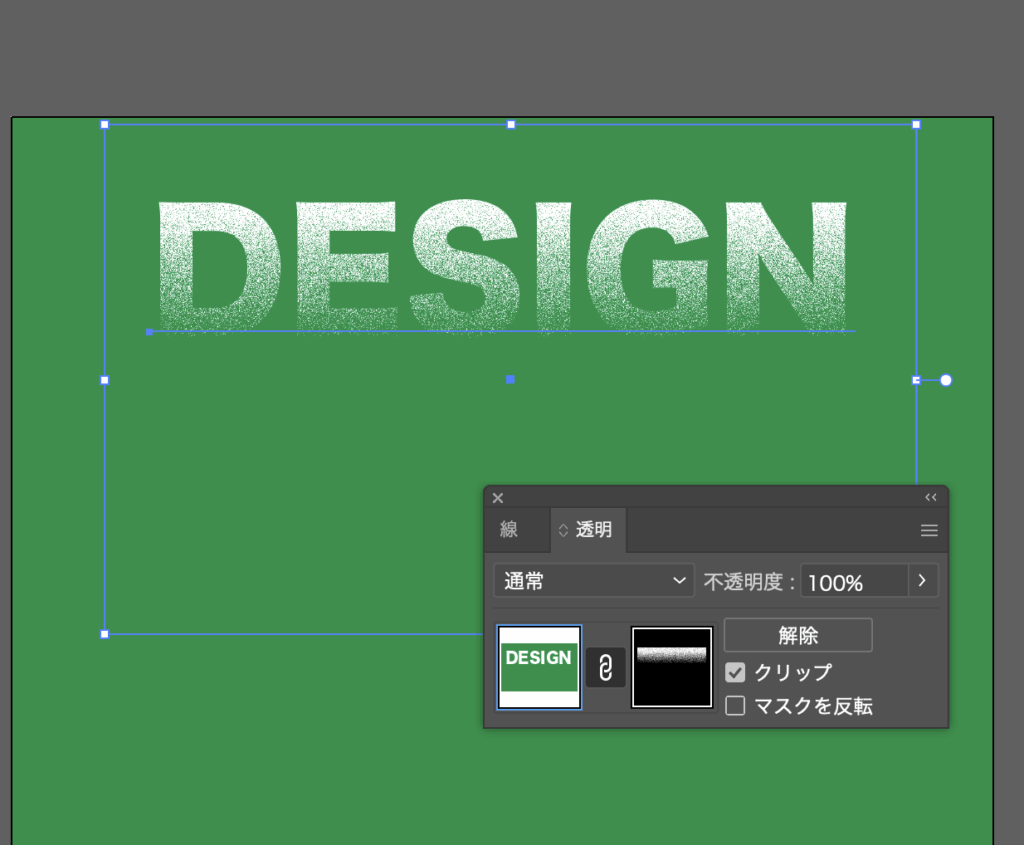This screenshot has width=1024, height=845.
Task: Click the 不透明度 100% input field
Action: [x=854, y=582]
